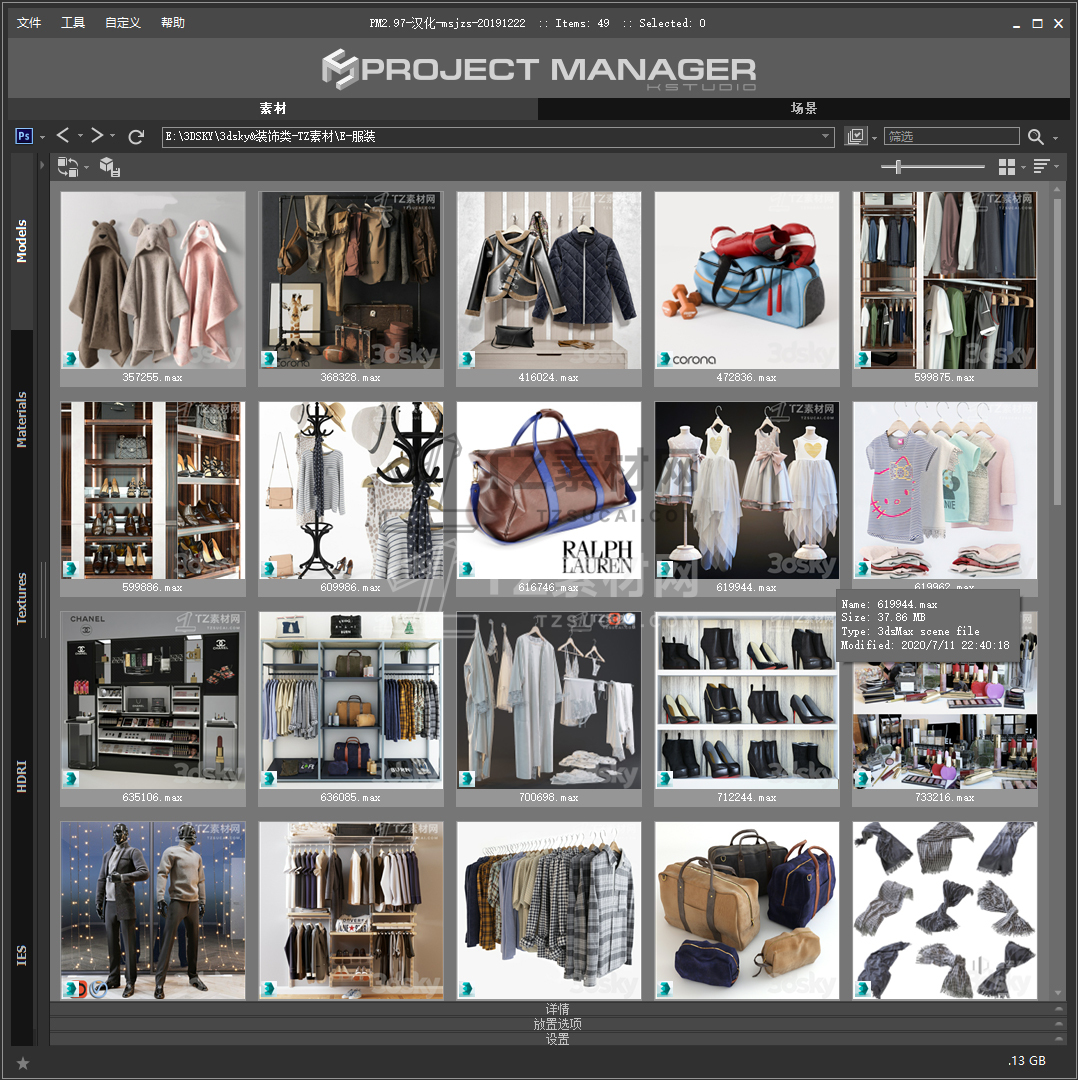Image resolution: width=1078 pixels, height=1080 pixels.
Task: Open the 工具 menu
Action: click(73, 23)
